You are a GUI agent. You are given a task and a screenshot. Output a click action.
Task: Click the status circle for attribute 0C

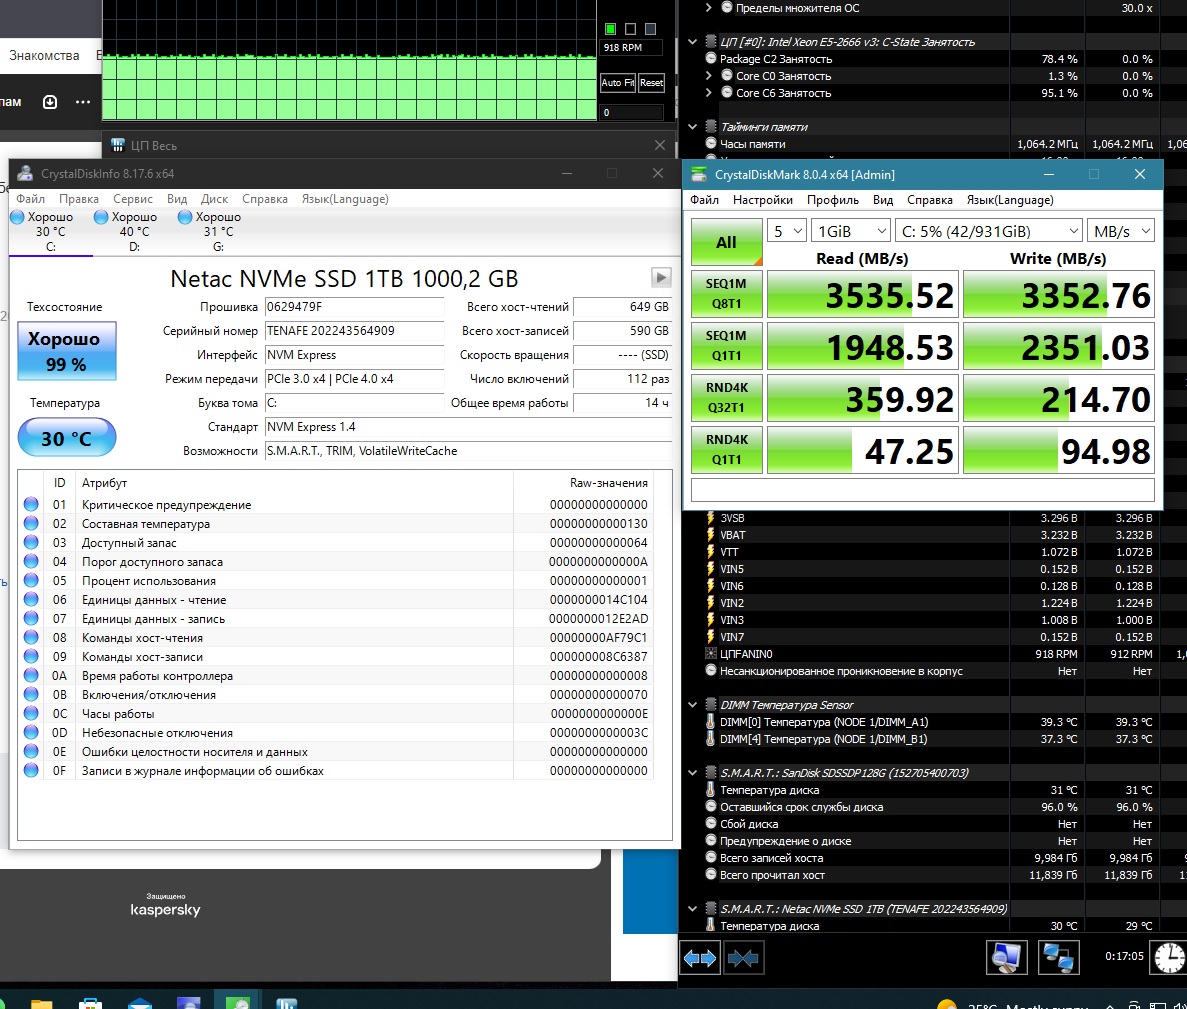tap(31, 713)
